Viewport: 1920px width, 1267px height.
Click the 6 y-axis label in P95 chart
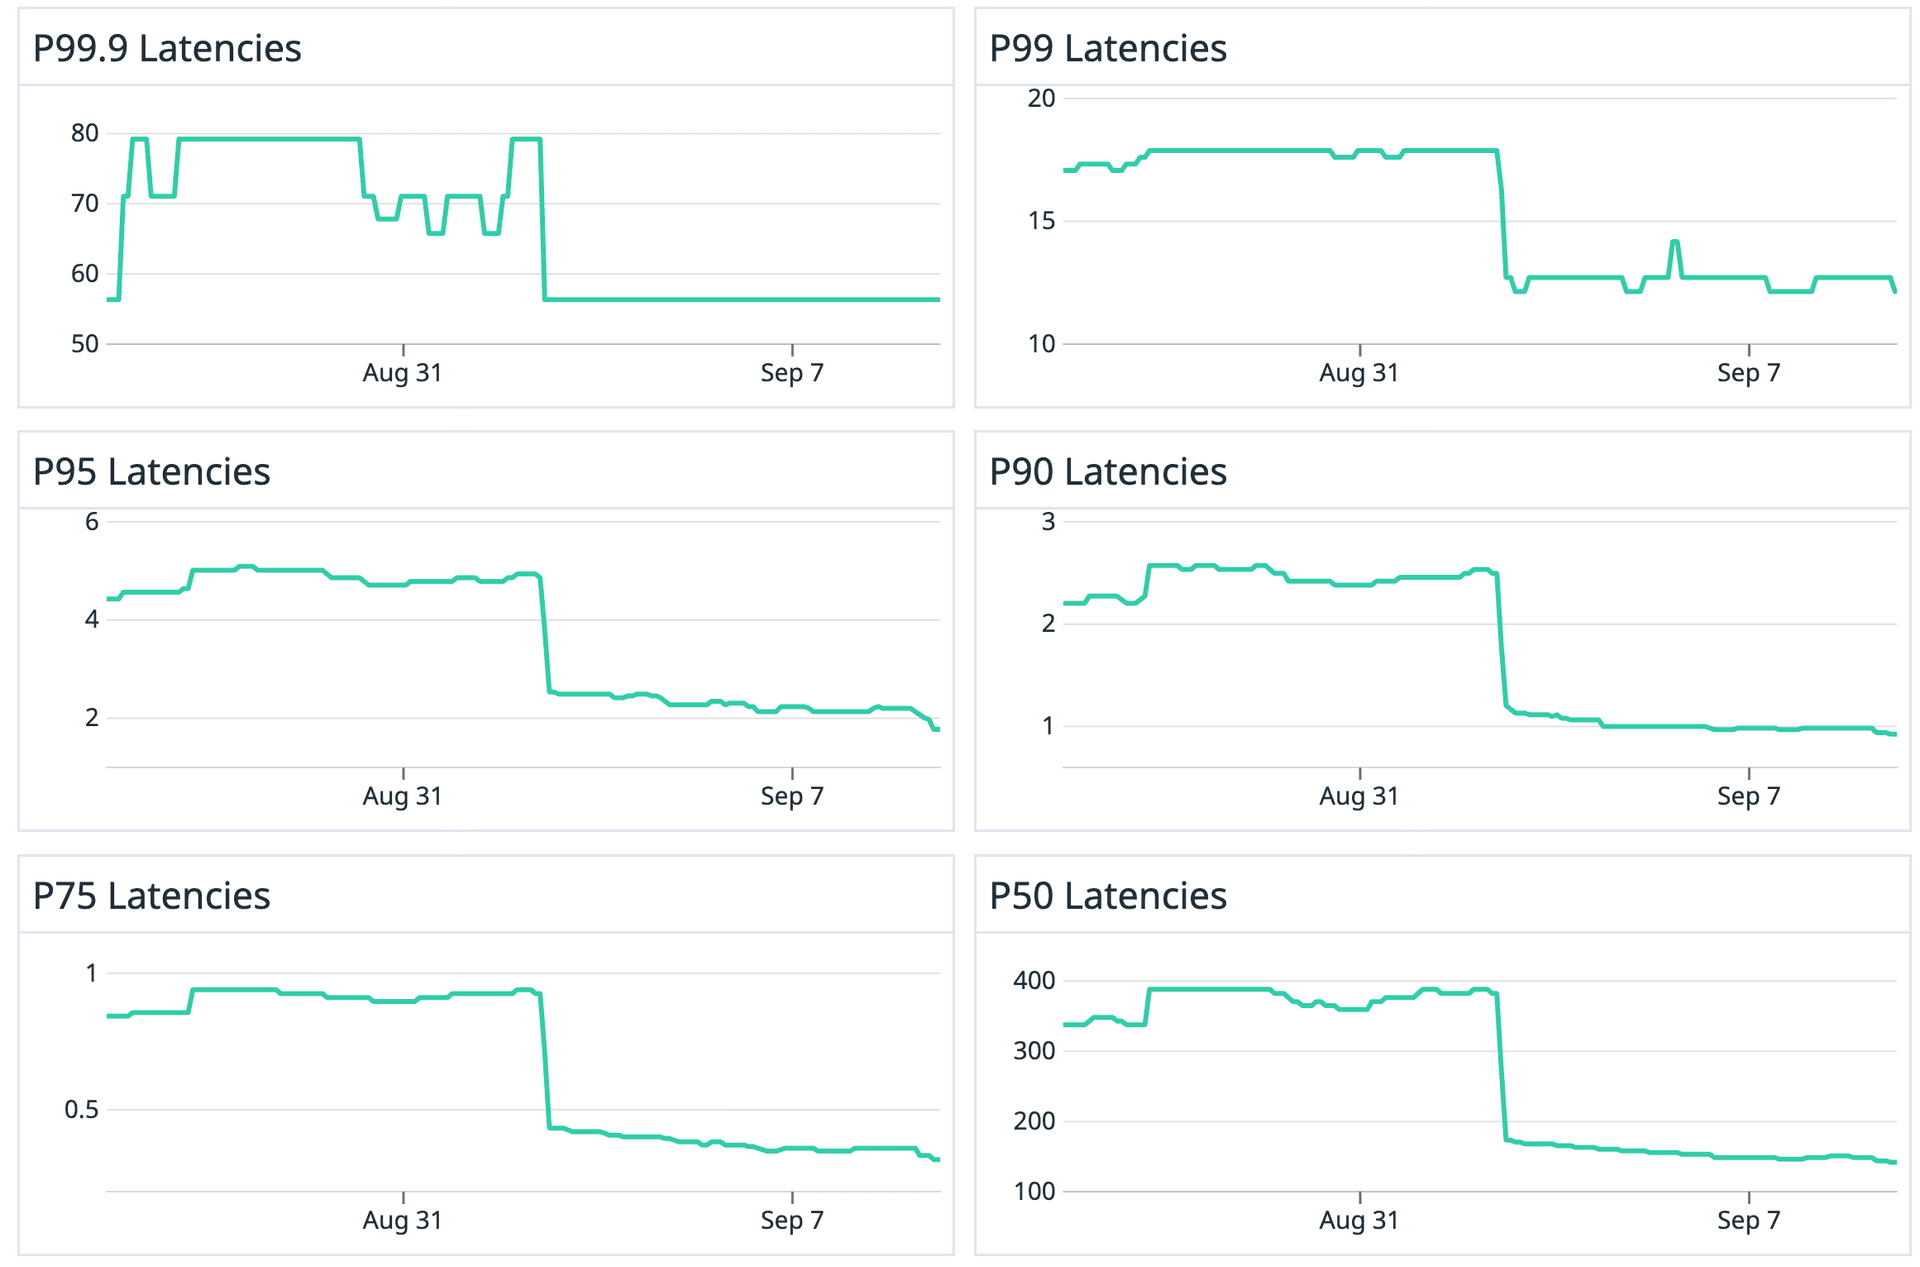[x=92, y=521]
